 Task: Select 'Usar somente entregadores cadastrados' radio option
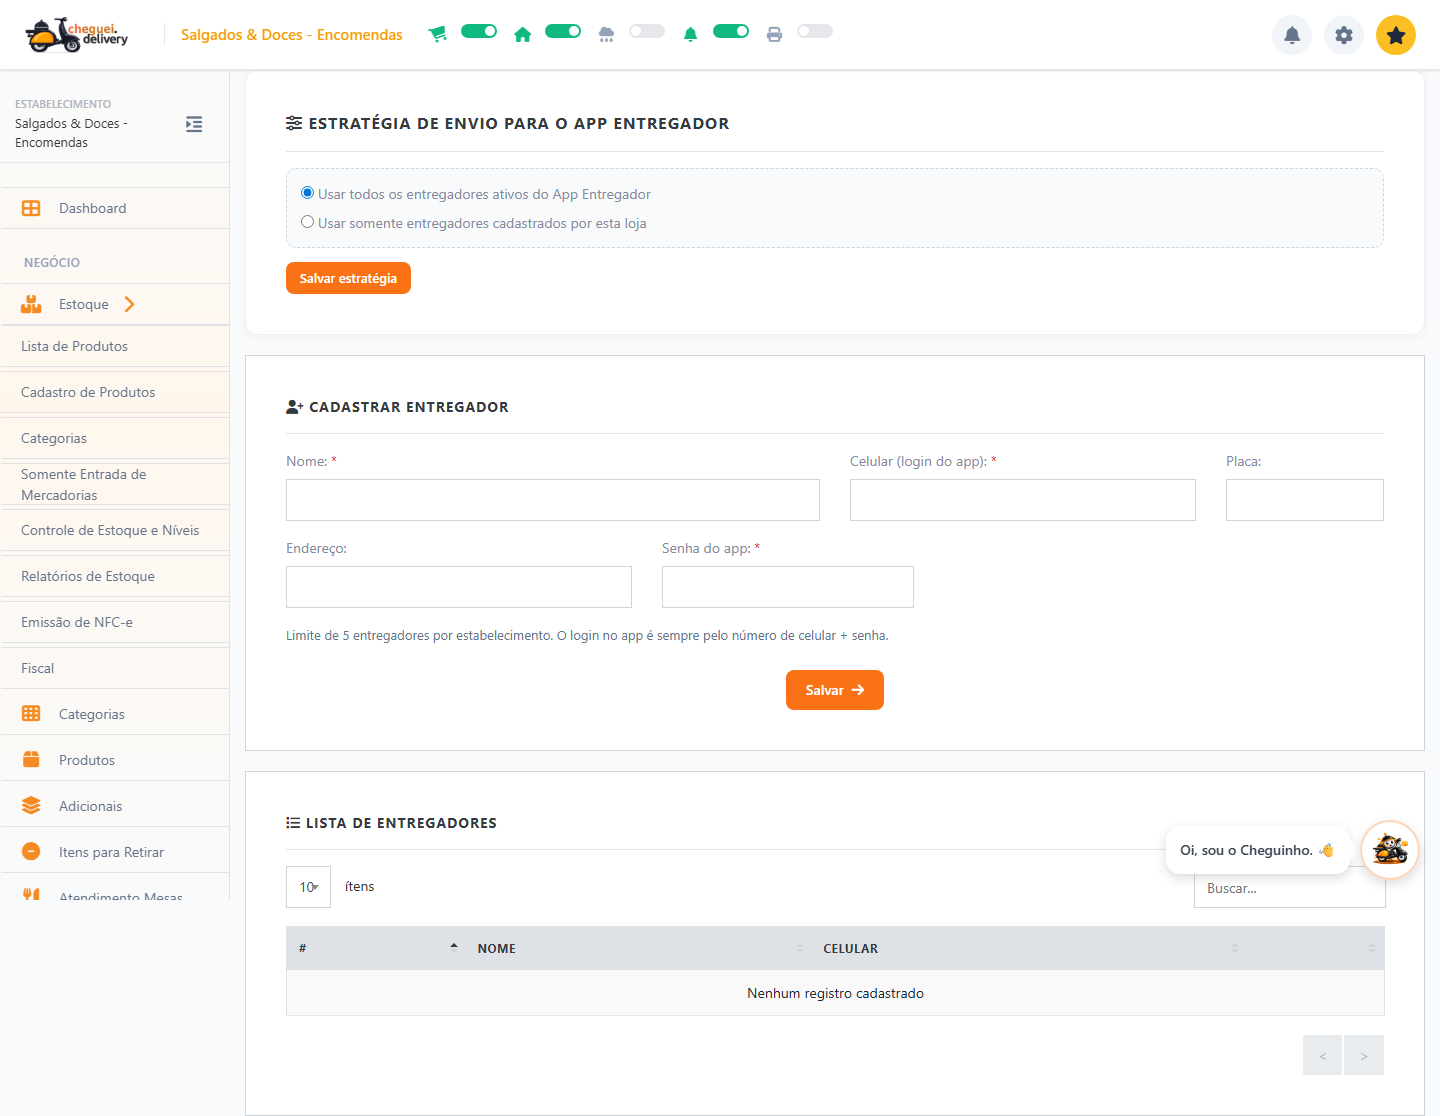pyautogui.click(x=308, y=222)
